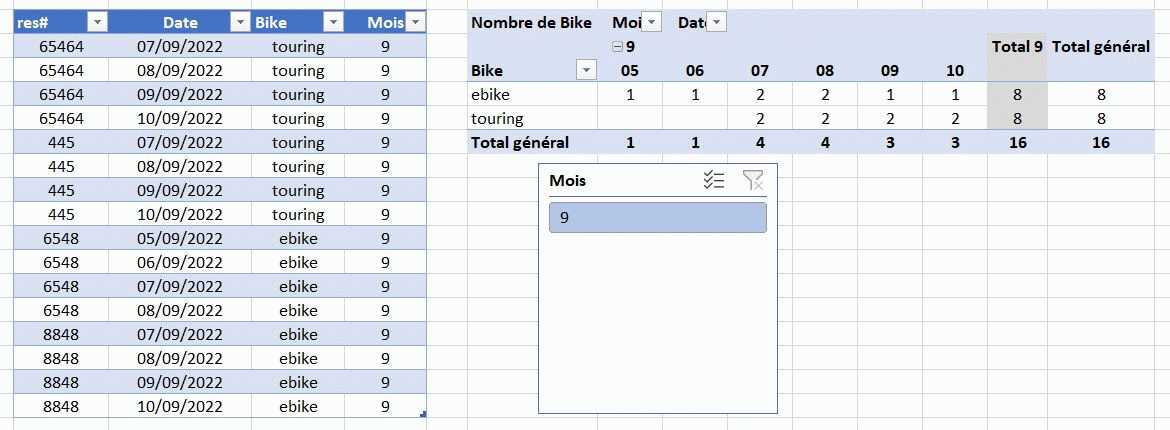This screenshot has width=1170, height=430.
Task: Clear the Mois slicer filter
Action: click(753, 180)
